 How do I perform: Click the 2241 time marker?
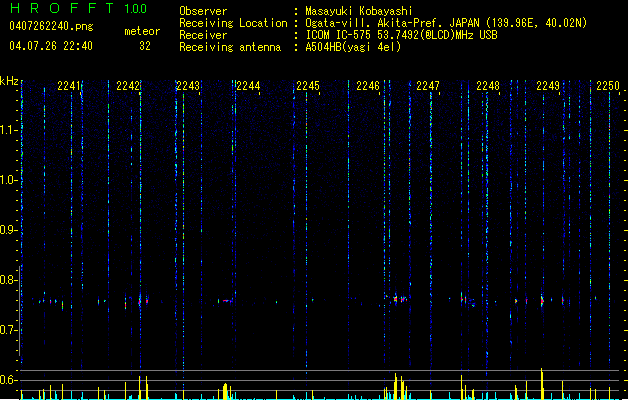coord(69,86)
